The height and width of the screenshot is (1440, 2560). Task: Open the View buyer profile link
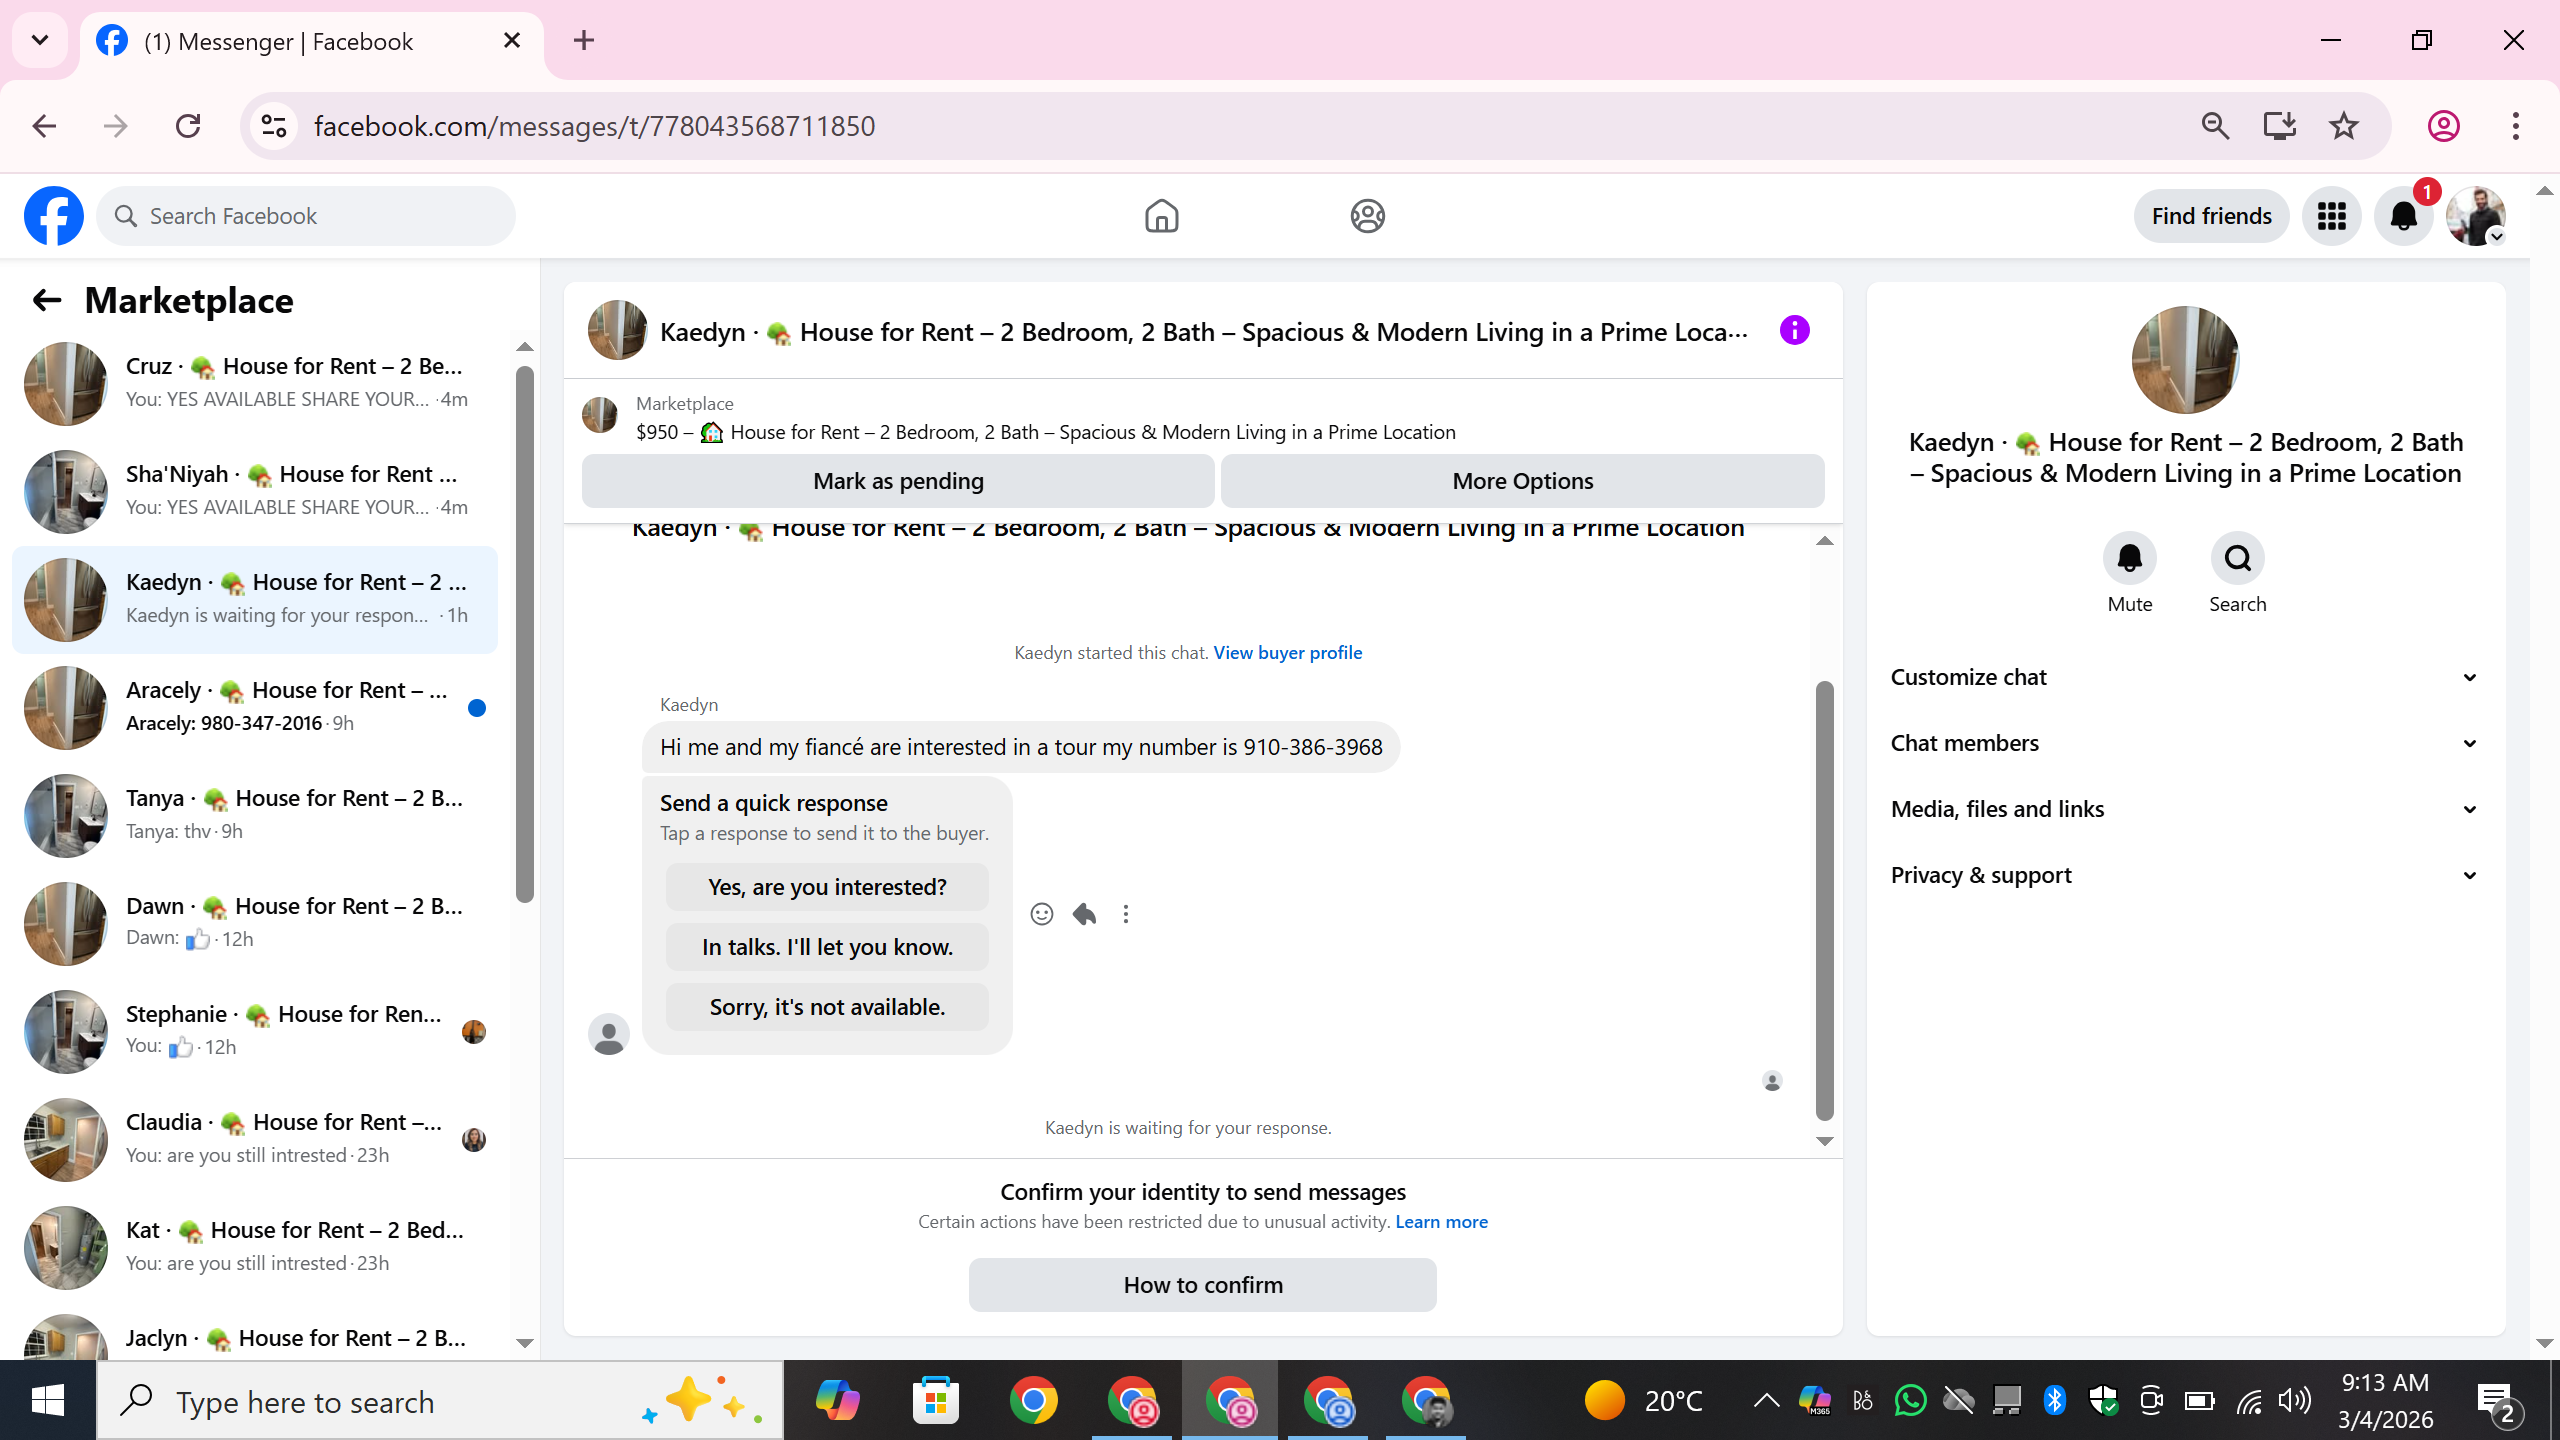coord(1287,653)
